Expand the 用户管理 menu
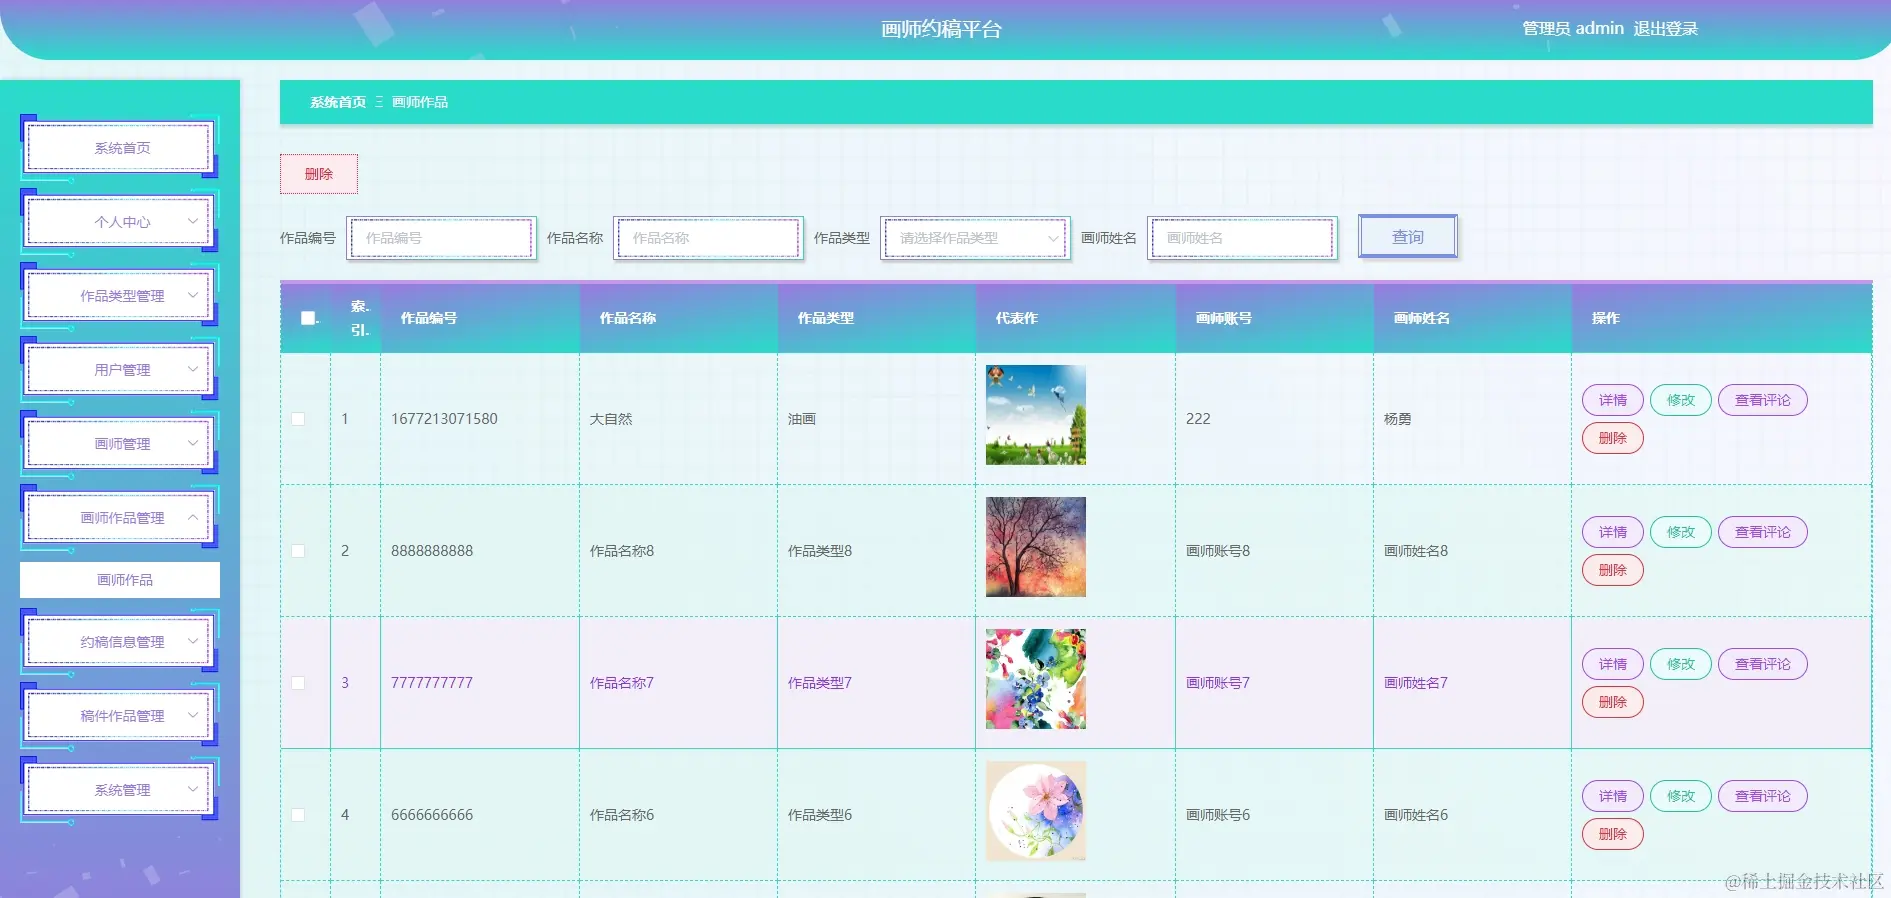Screen dimensions: 1891x898 tap(120, 370)
